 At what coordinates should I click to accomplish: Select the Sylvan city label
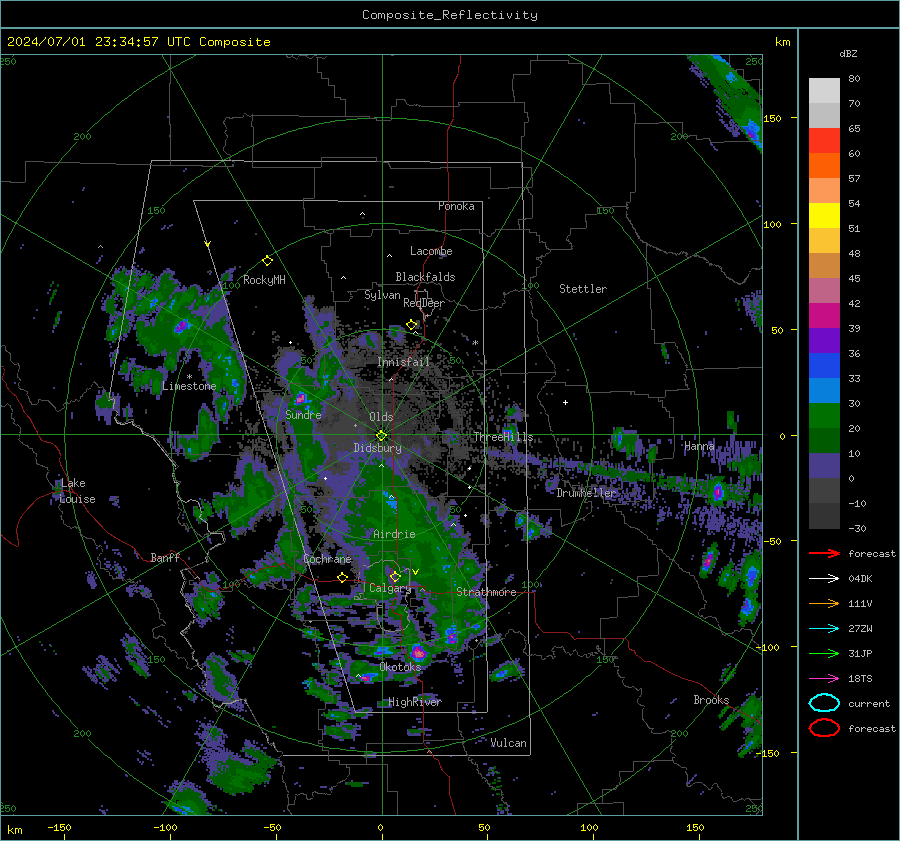[x=382, y=295]
